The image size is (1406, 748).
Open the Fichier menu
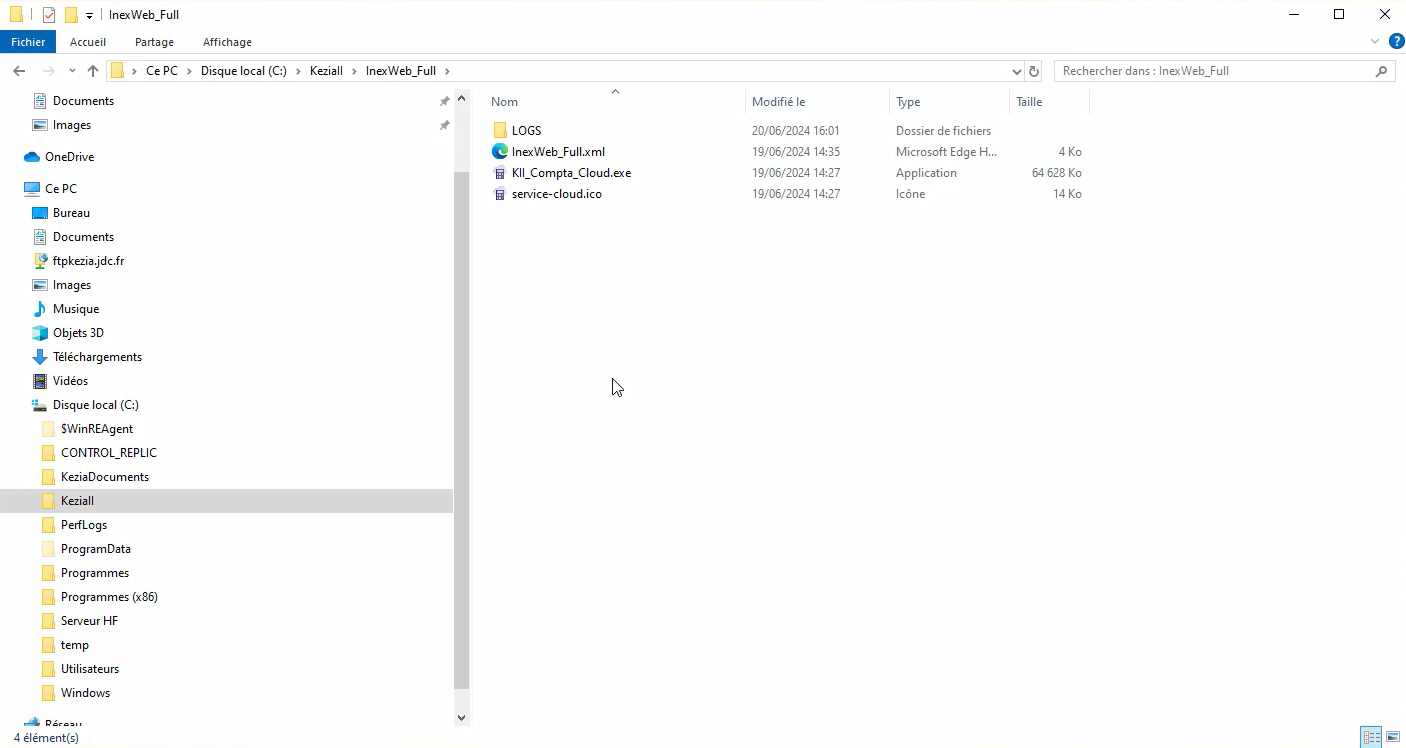coord(28,42)
